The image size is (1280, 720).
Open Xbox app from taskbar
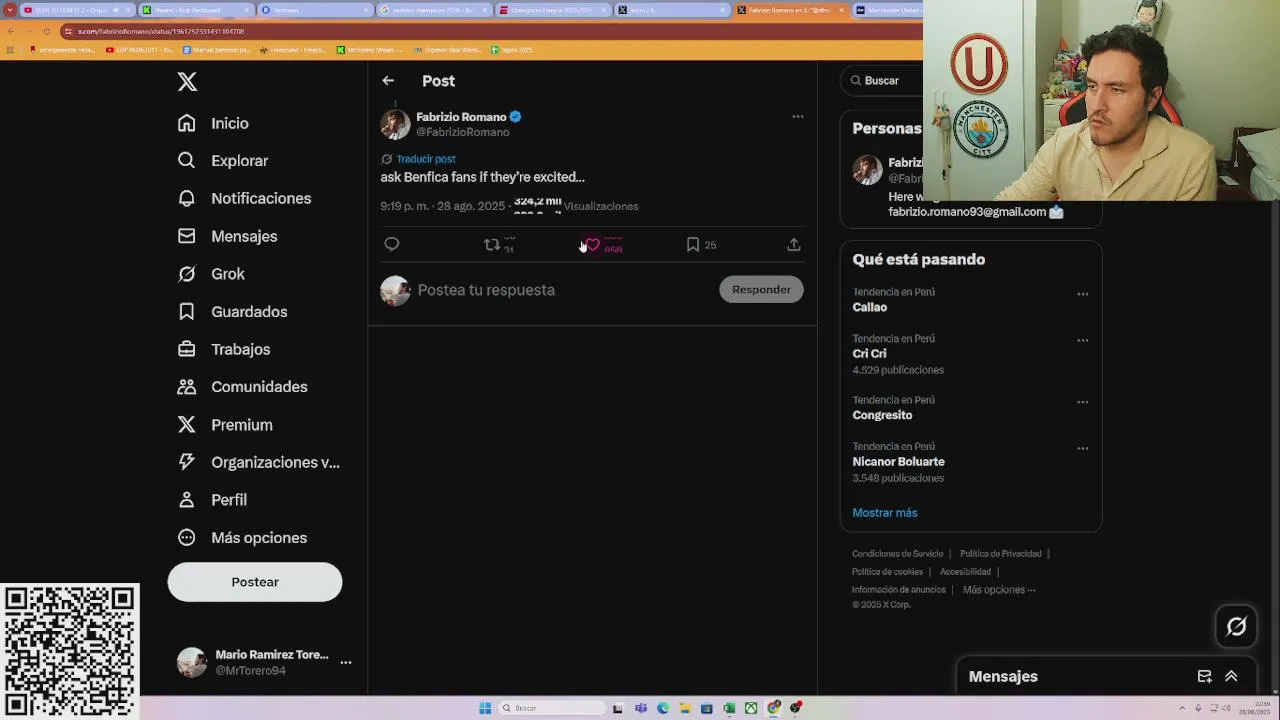751,708
